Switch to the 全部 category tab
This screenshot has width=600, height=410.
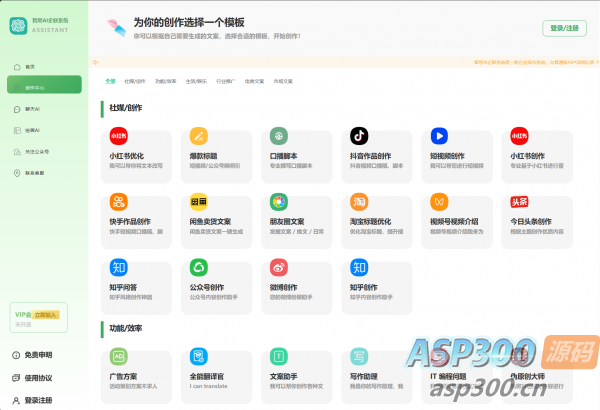(x=110, y=81)
